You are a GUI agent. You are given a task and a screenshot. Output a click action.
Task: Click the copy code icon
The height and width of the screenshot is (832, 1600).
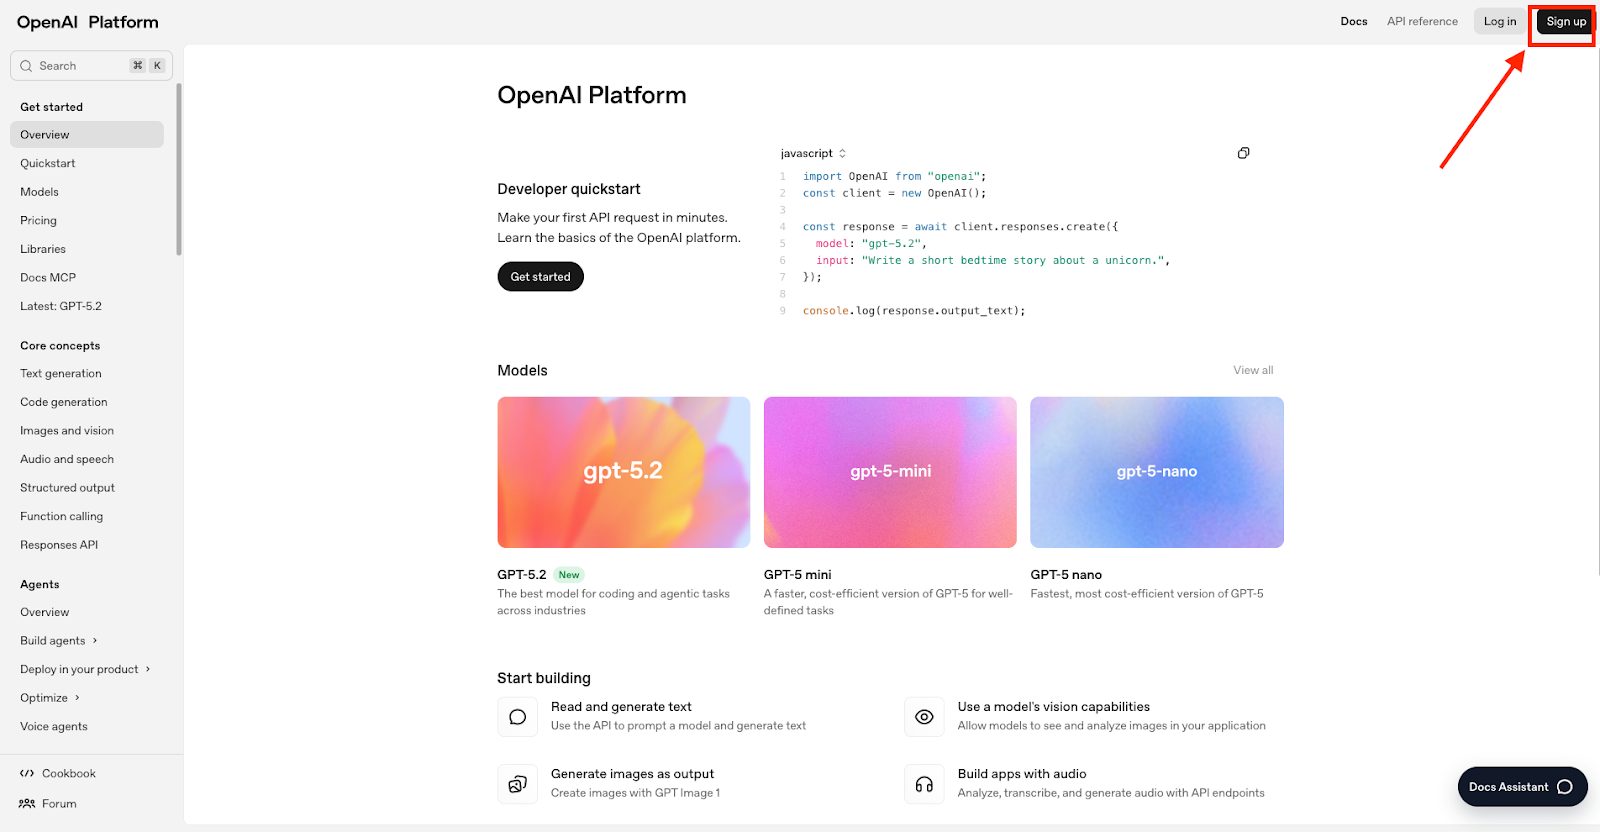pos(1243,153)
